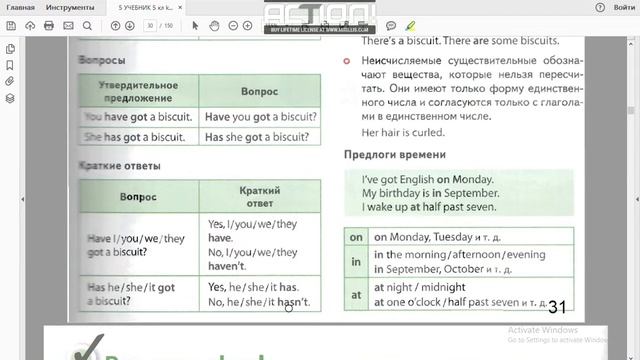The image size is (640, 360).
Task: Open the attachments paperclip panel
Action: [x=10, y=81]
